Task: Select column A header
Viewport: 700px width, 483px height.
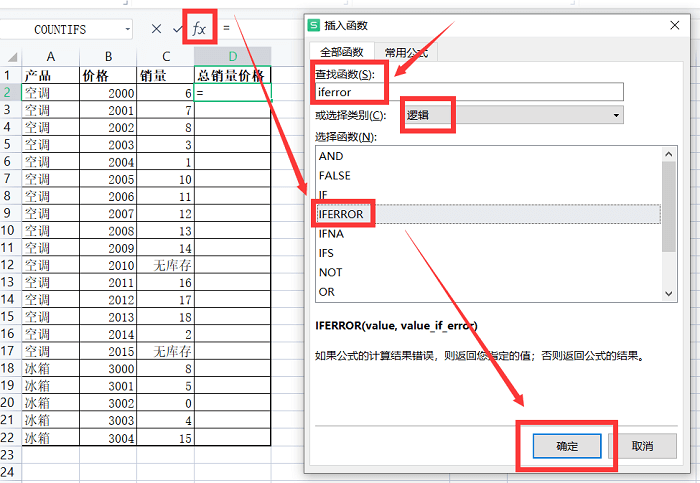Action: (x=50, y=57)
